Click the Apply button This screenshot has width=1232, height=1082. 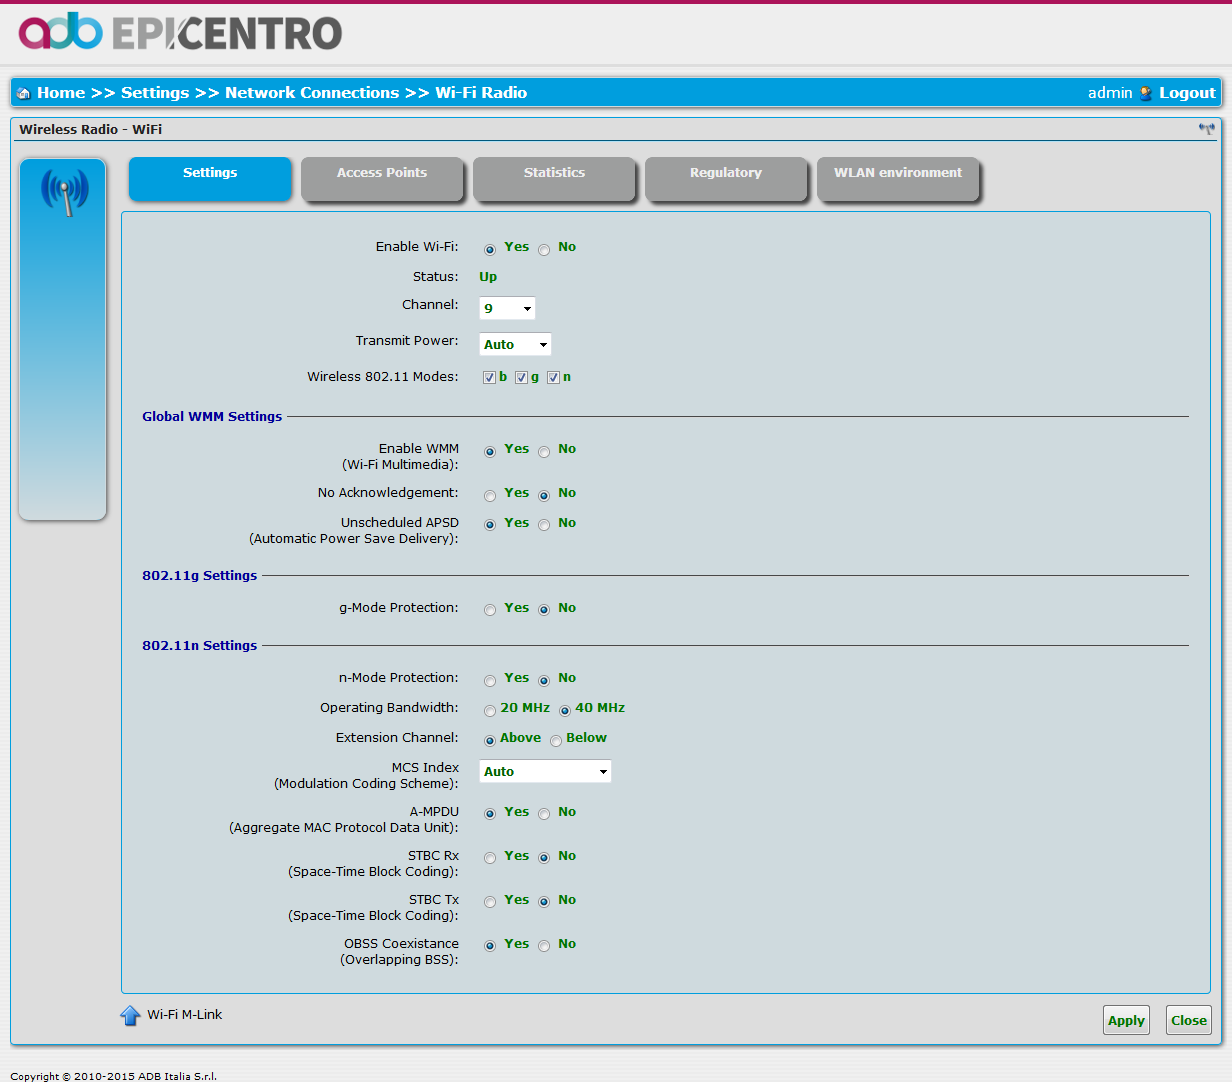1126,1020
